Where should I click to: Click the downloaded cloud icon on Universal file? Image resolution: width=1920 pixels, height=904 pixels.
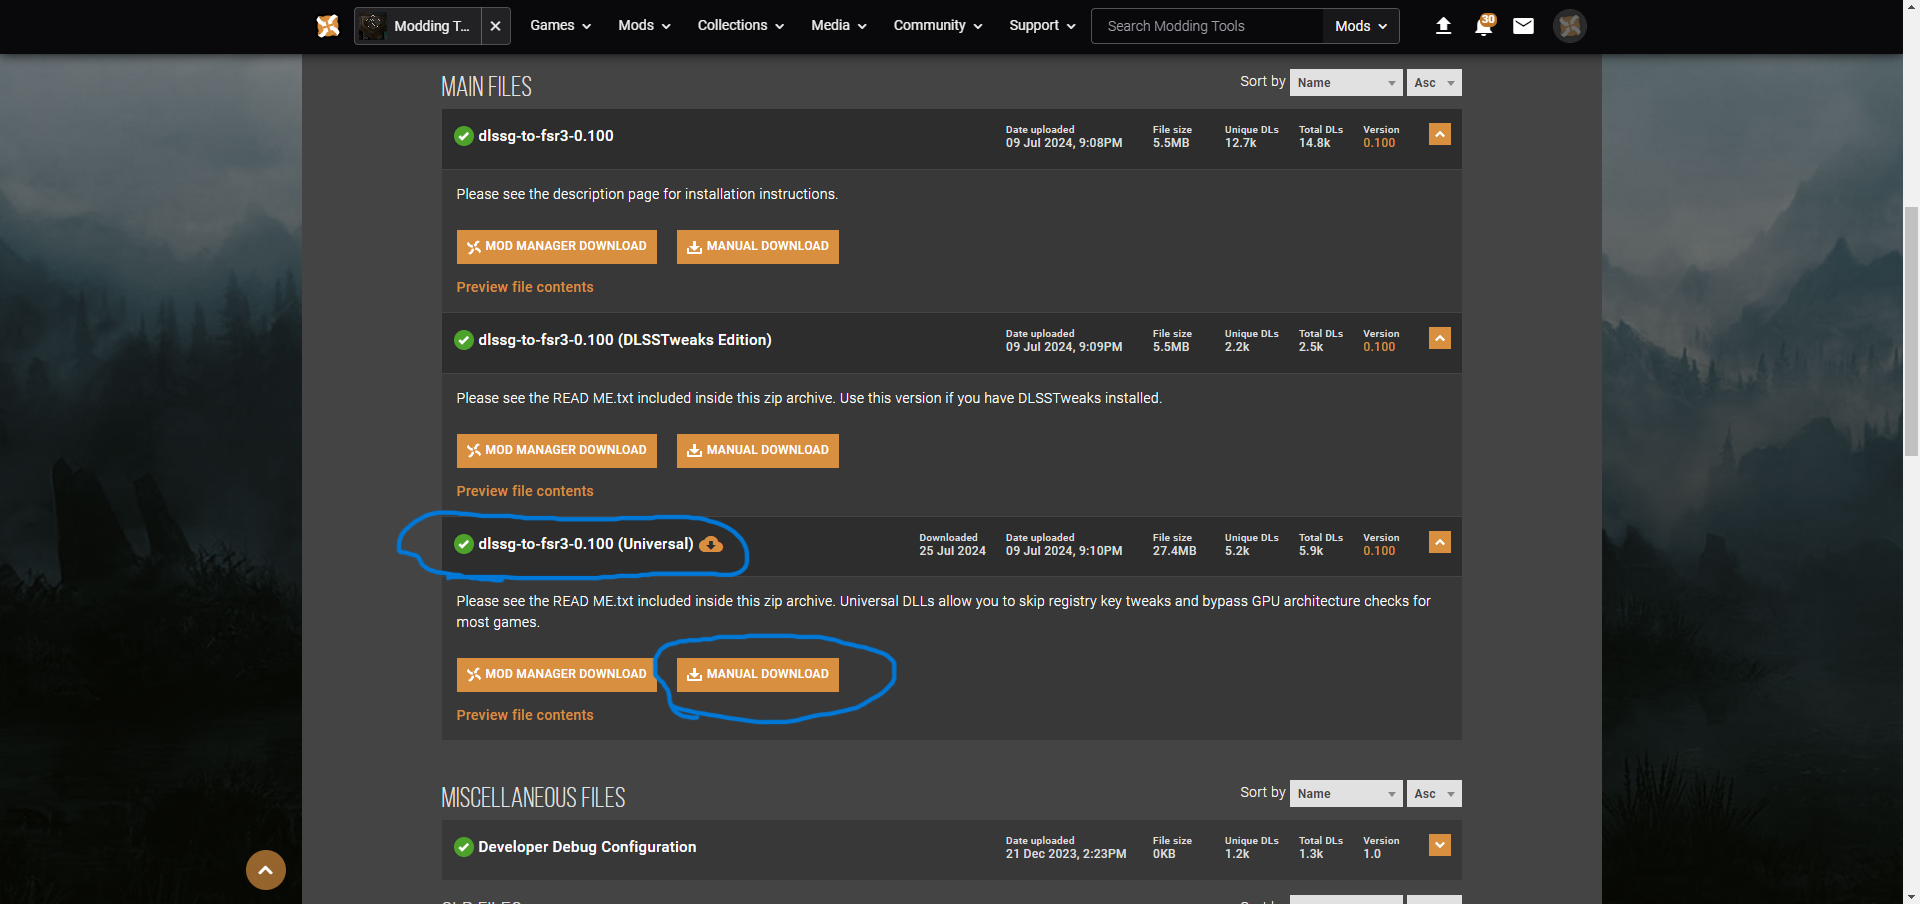(x=711, y=544)
